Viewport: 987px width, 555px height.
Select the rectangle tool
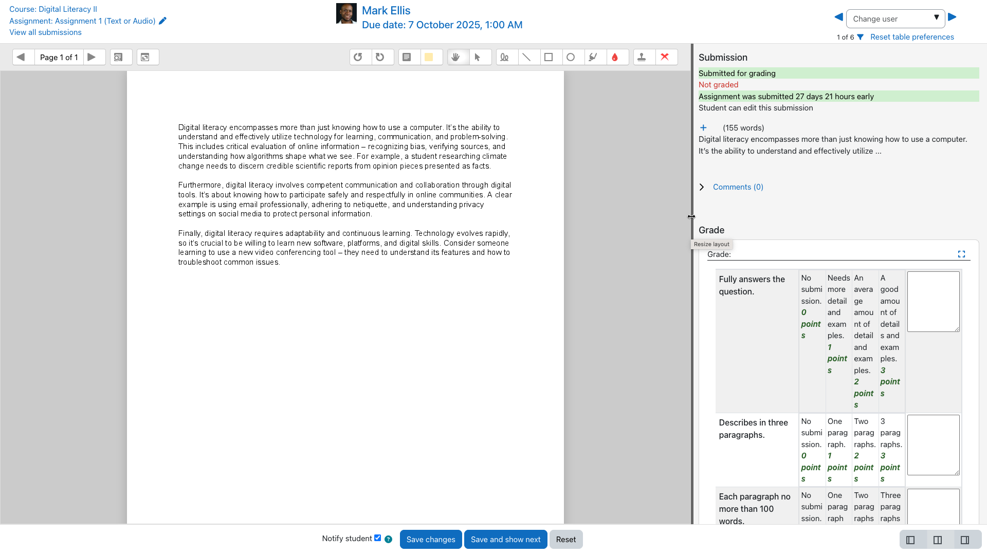tap(549, 57)
